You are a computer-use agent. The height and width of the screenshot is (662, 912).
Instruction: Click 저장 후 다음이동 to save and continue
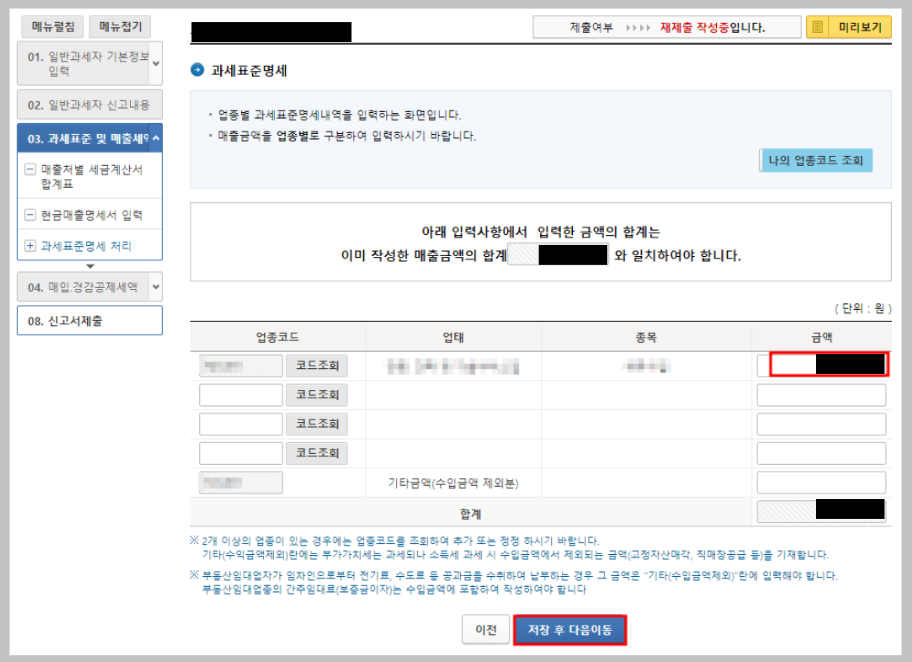[570, 631]
